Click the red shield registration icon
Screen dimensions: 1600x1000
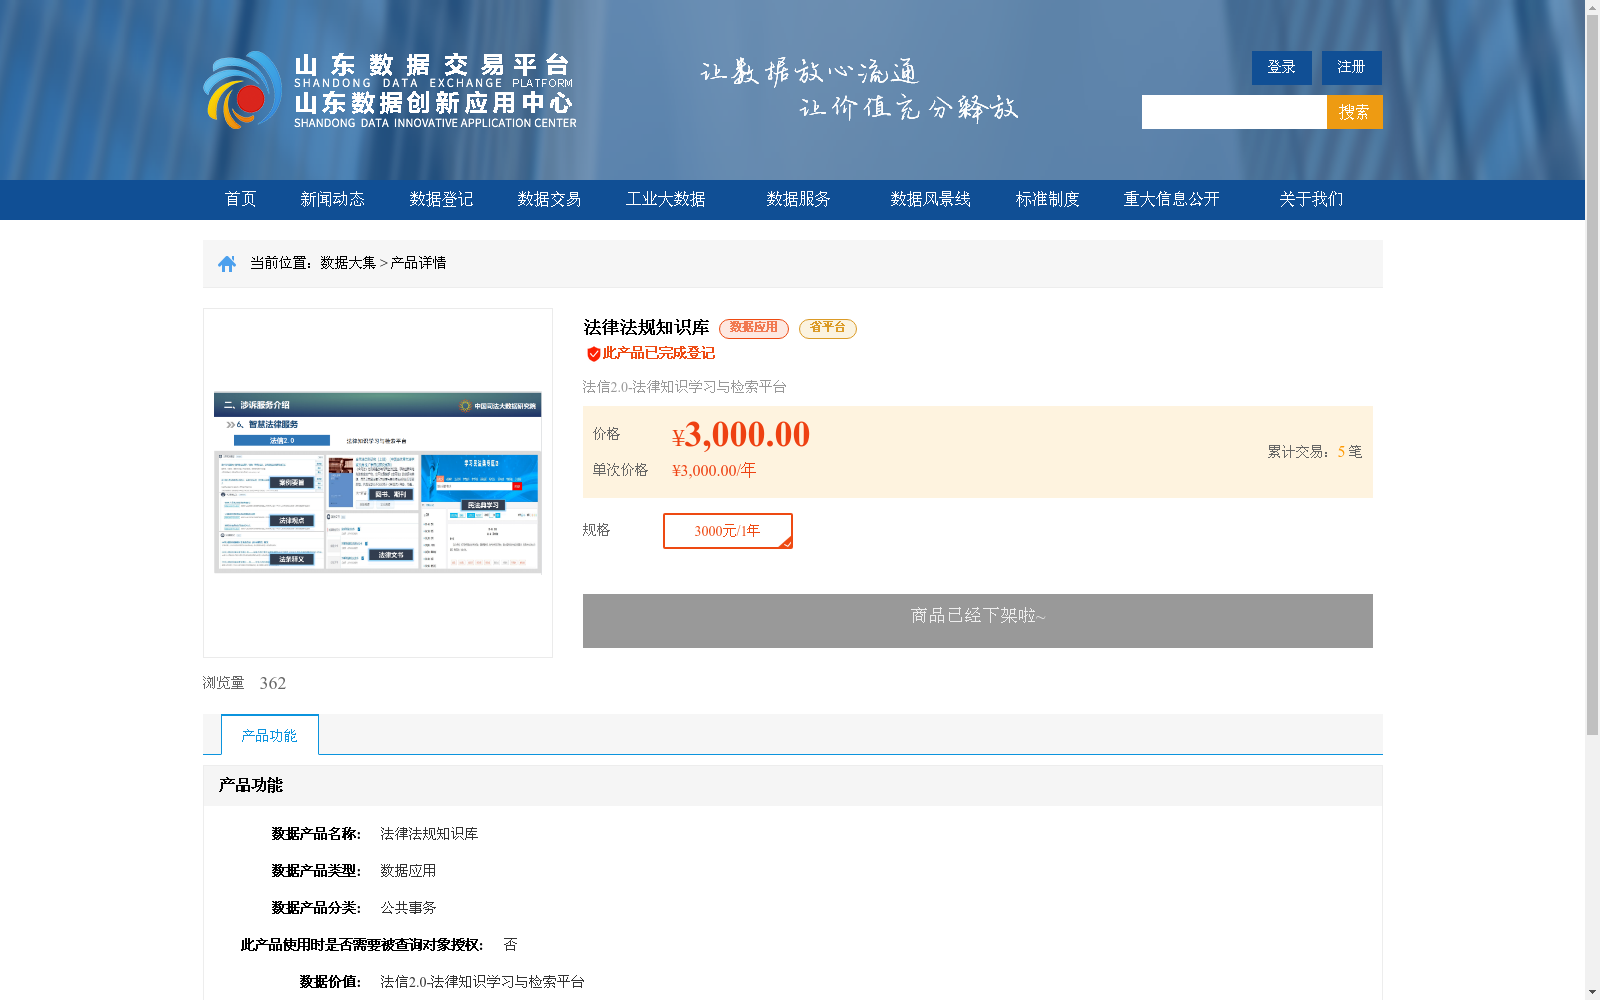(x=593, y=354)
